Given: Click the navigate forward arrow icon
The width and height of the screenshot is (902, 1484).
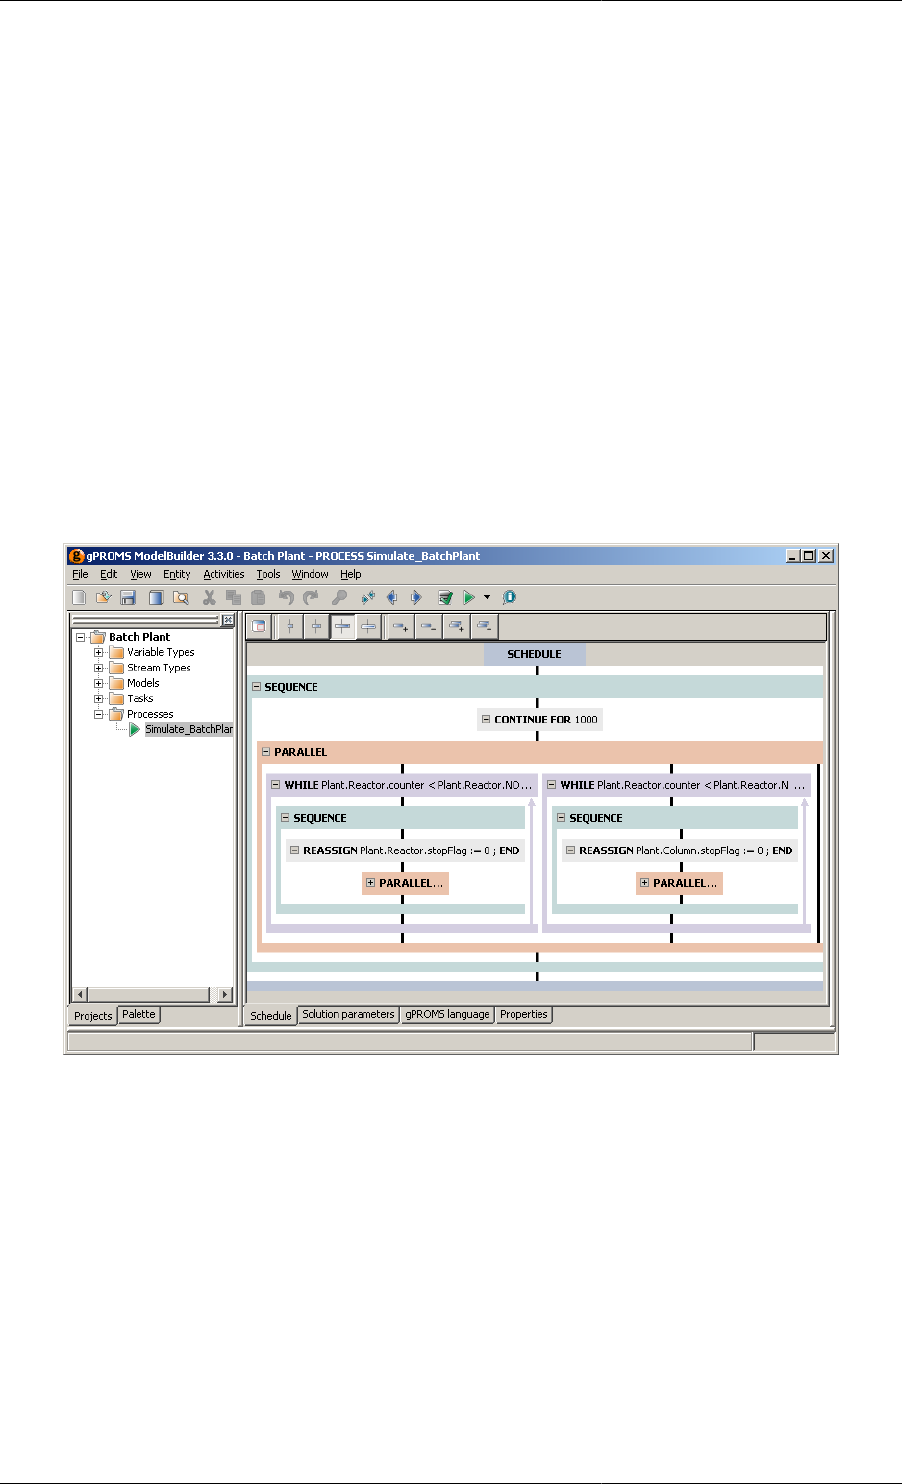Looking at the screenshot, I should pos(417,598).
